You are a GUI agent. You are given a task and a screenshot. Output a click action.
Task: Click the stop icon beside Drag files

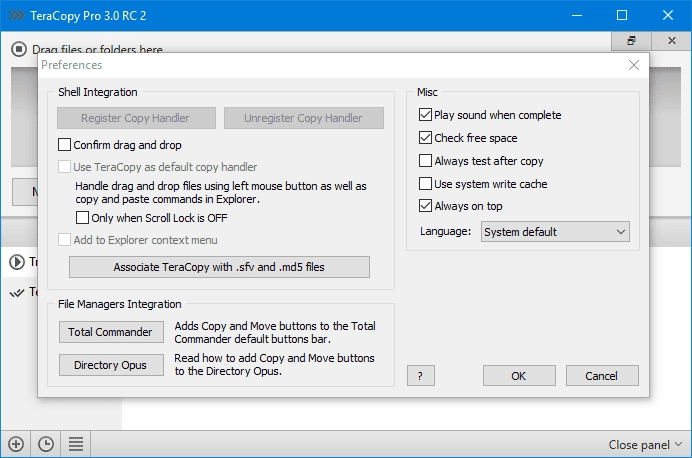tap(19, 49)
